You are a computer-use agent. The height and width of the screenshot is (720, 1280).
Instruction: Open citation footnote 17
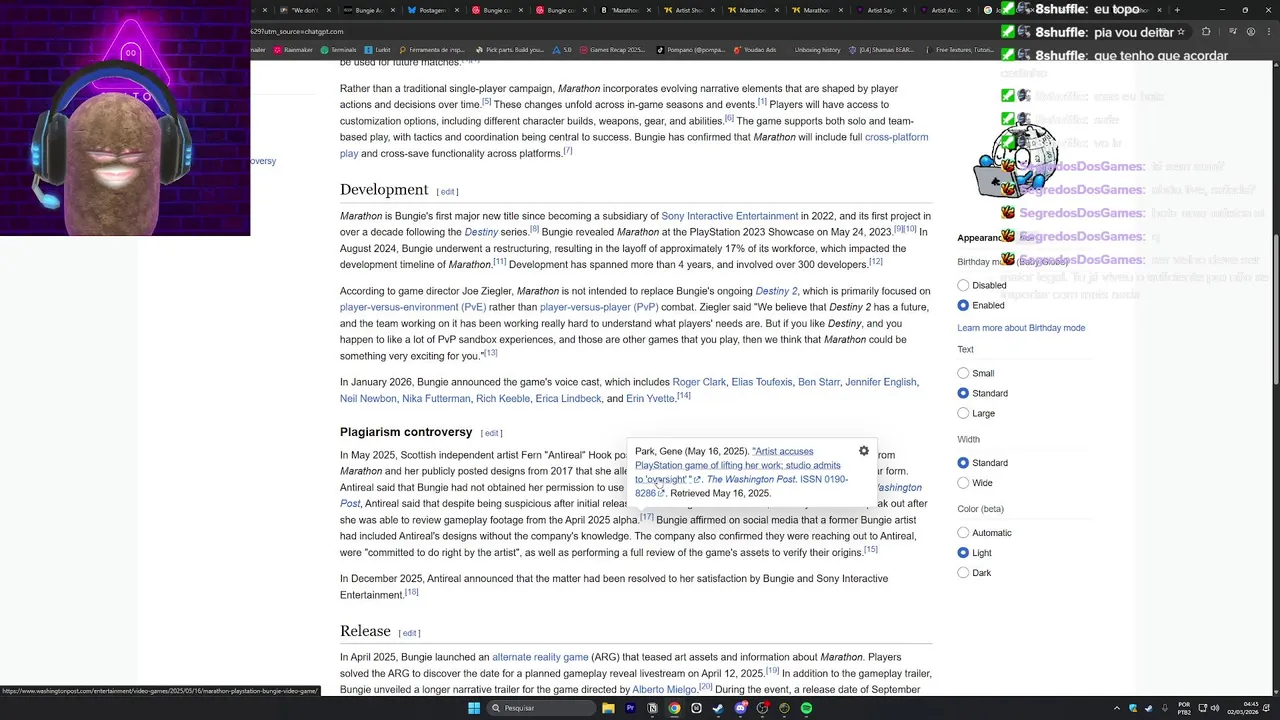click(x=647, y=517)
